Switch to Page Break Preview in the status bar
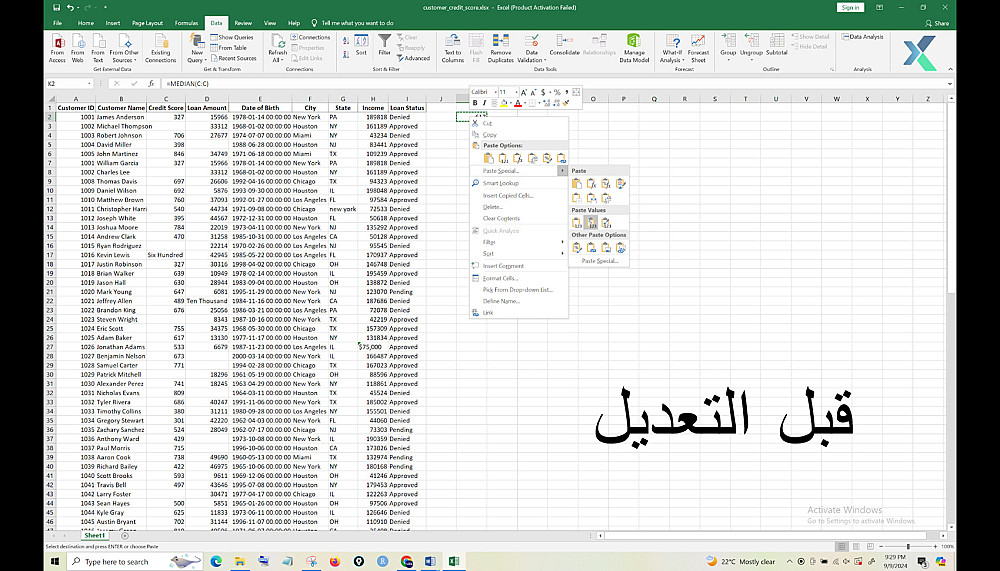The width and height of the screenshot is (1000, 571). click(870, 547)
